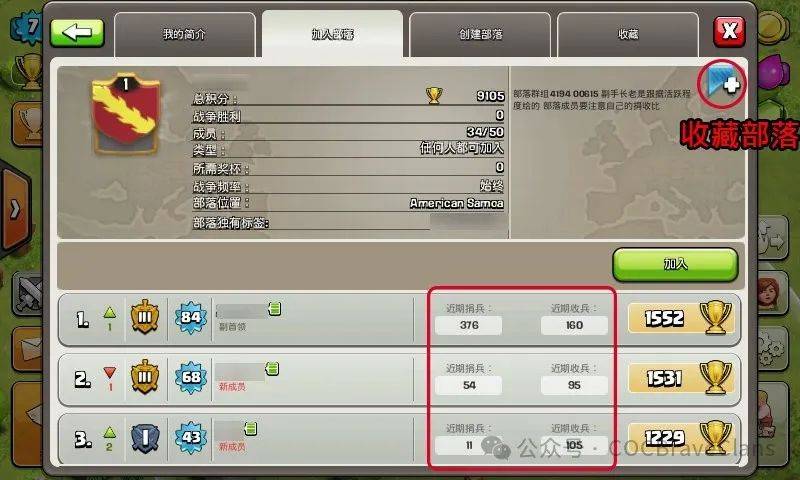
Task: Expand the orange side panel arrow
Action: pos(16,209)
